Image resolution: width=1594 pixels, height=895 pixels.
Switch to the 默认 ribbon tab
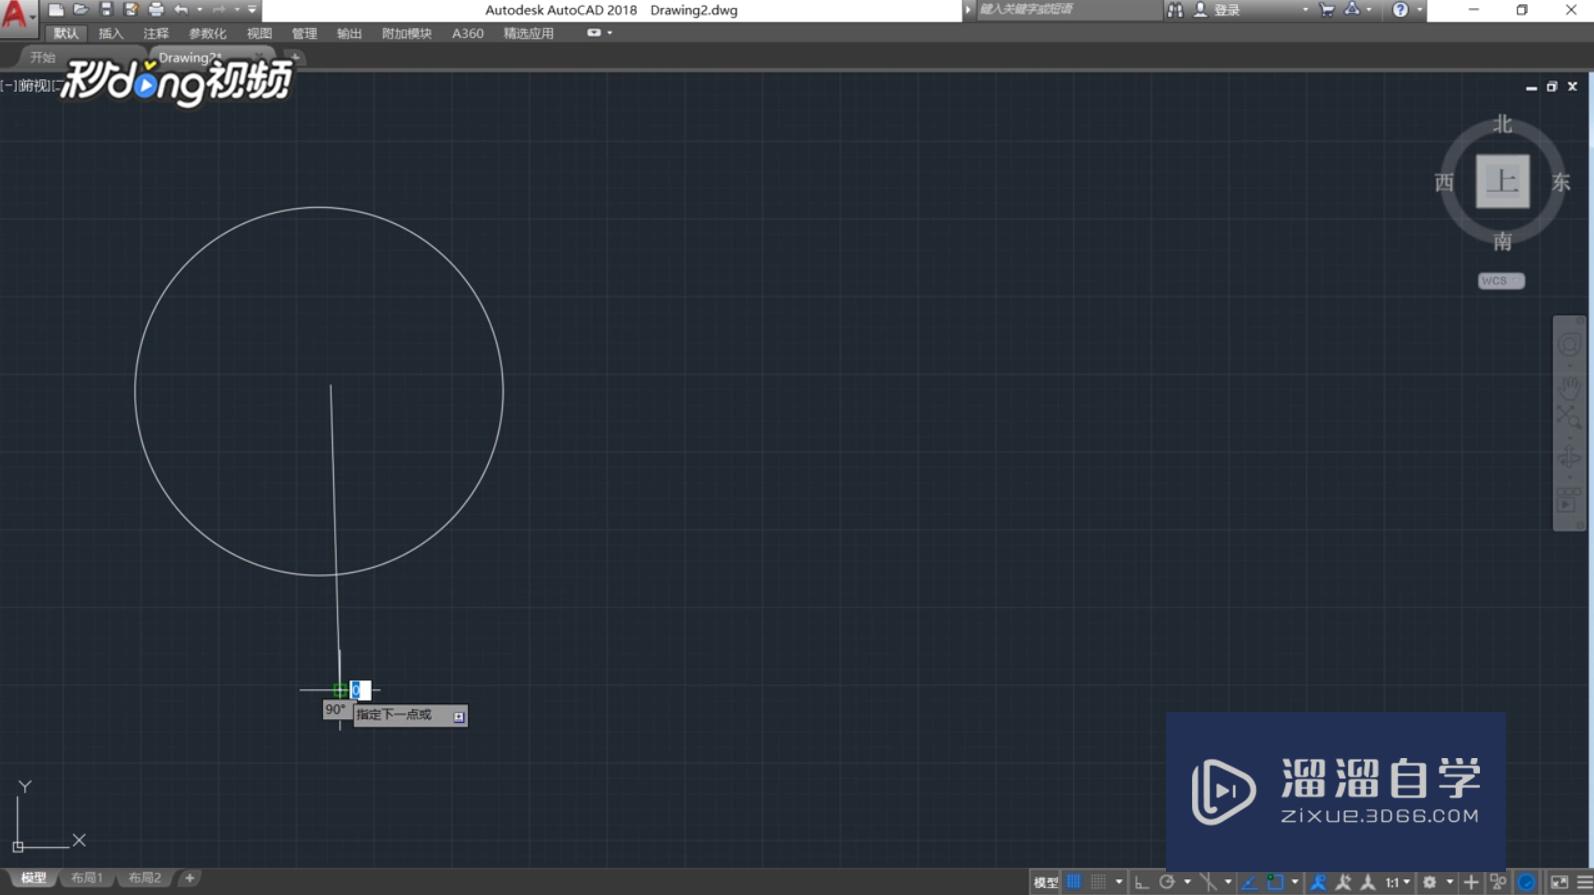pos(66,33)
